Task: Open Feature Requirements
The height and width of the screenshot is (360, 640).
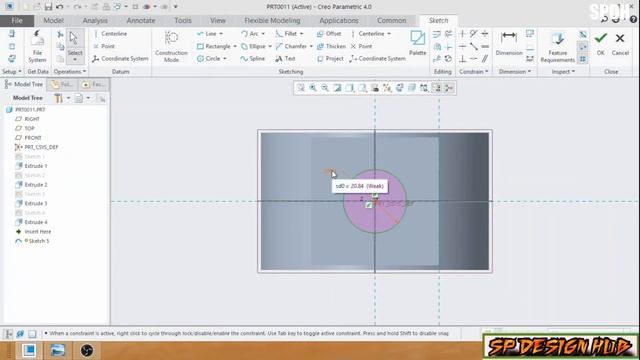Action: pyautogui.click(x=558, y=47)
